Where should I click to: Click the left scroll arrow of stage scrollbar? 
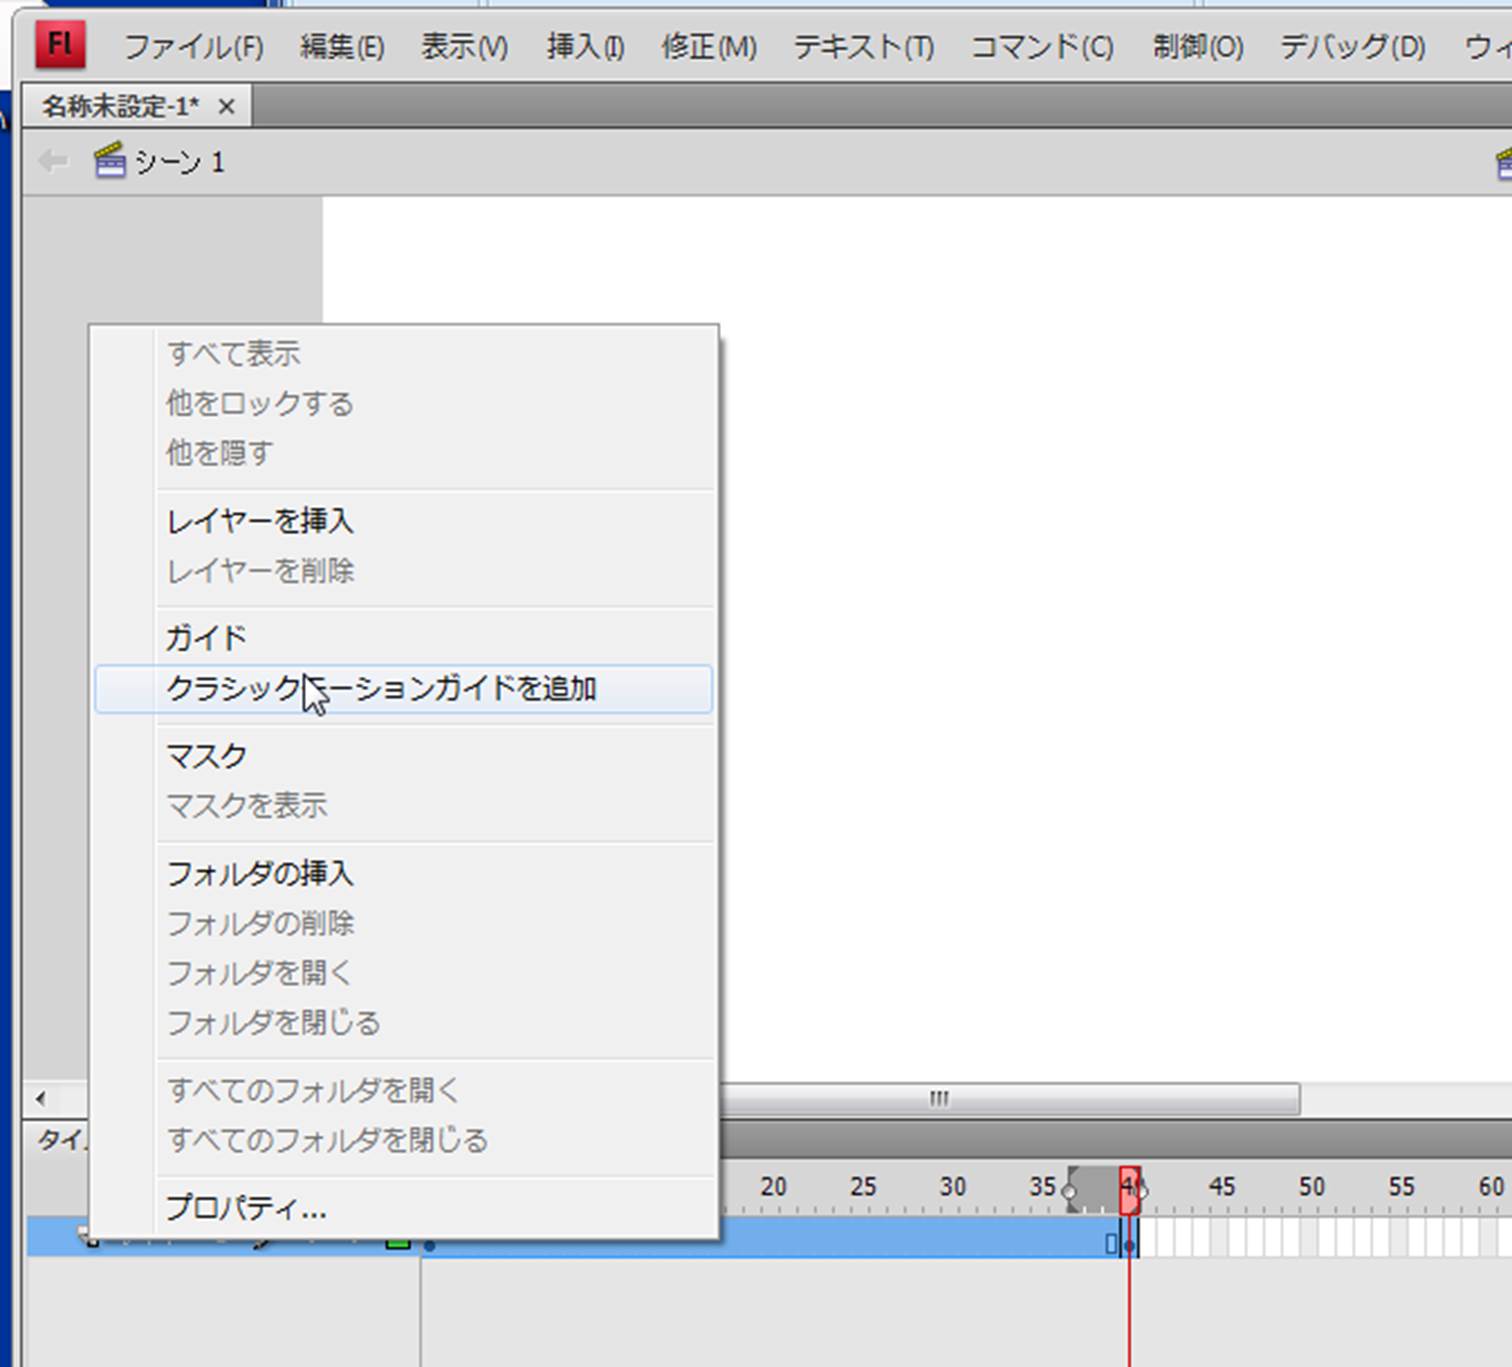[40, 1098]
